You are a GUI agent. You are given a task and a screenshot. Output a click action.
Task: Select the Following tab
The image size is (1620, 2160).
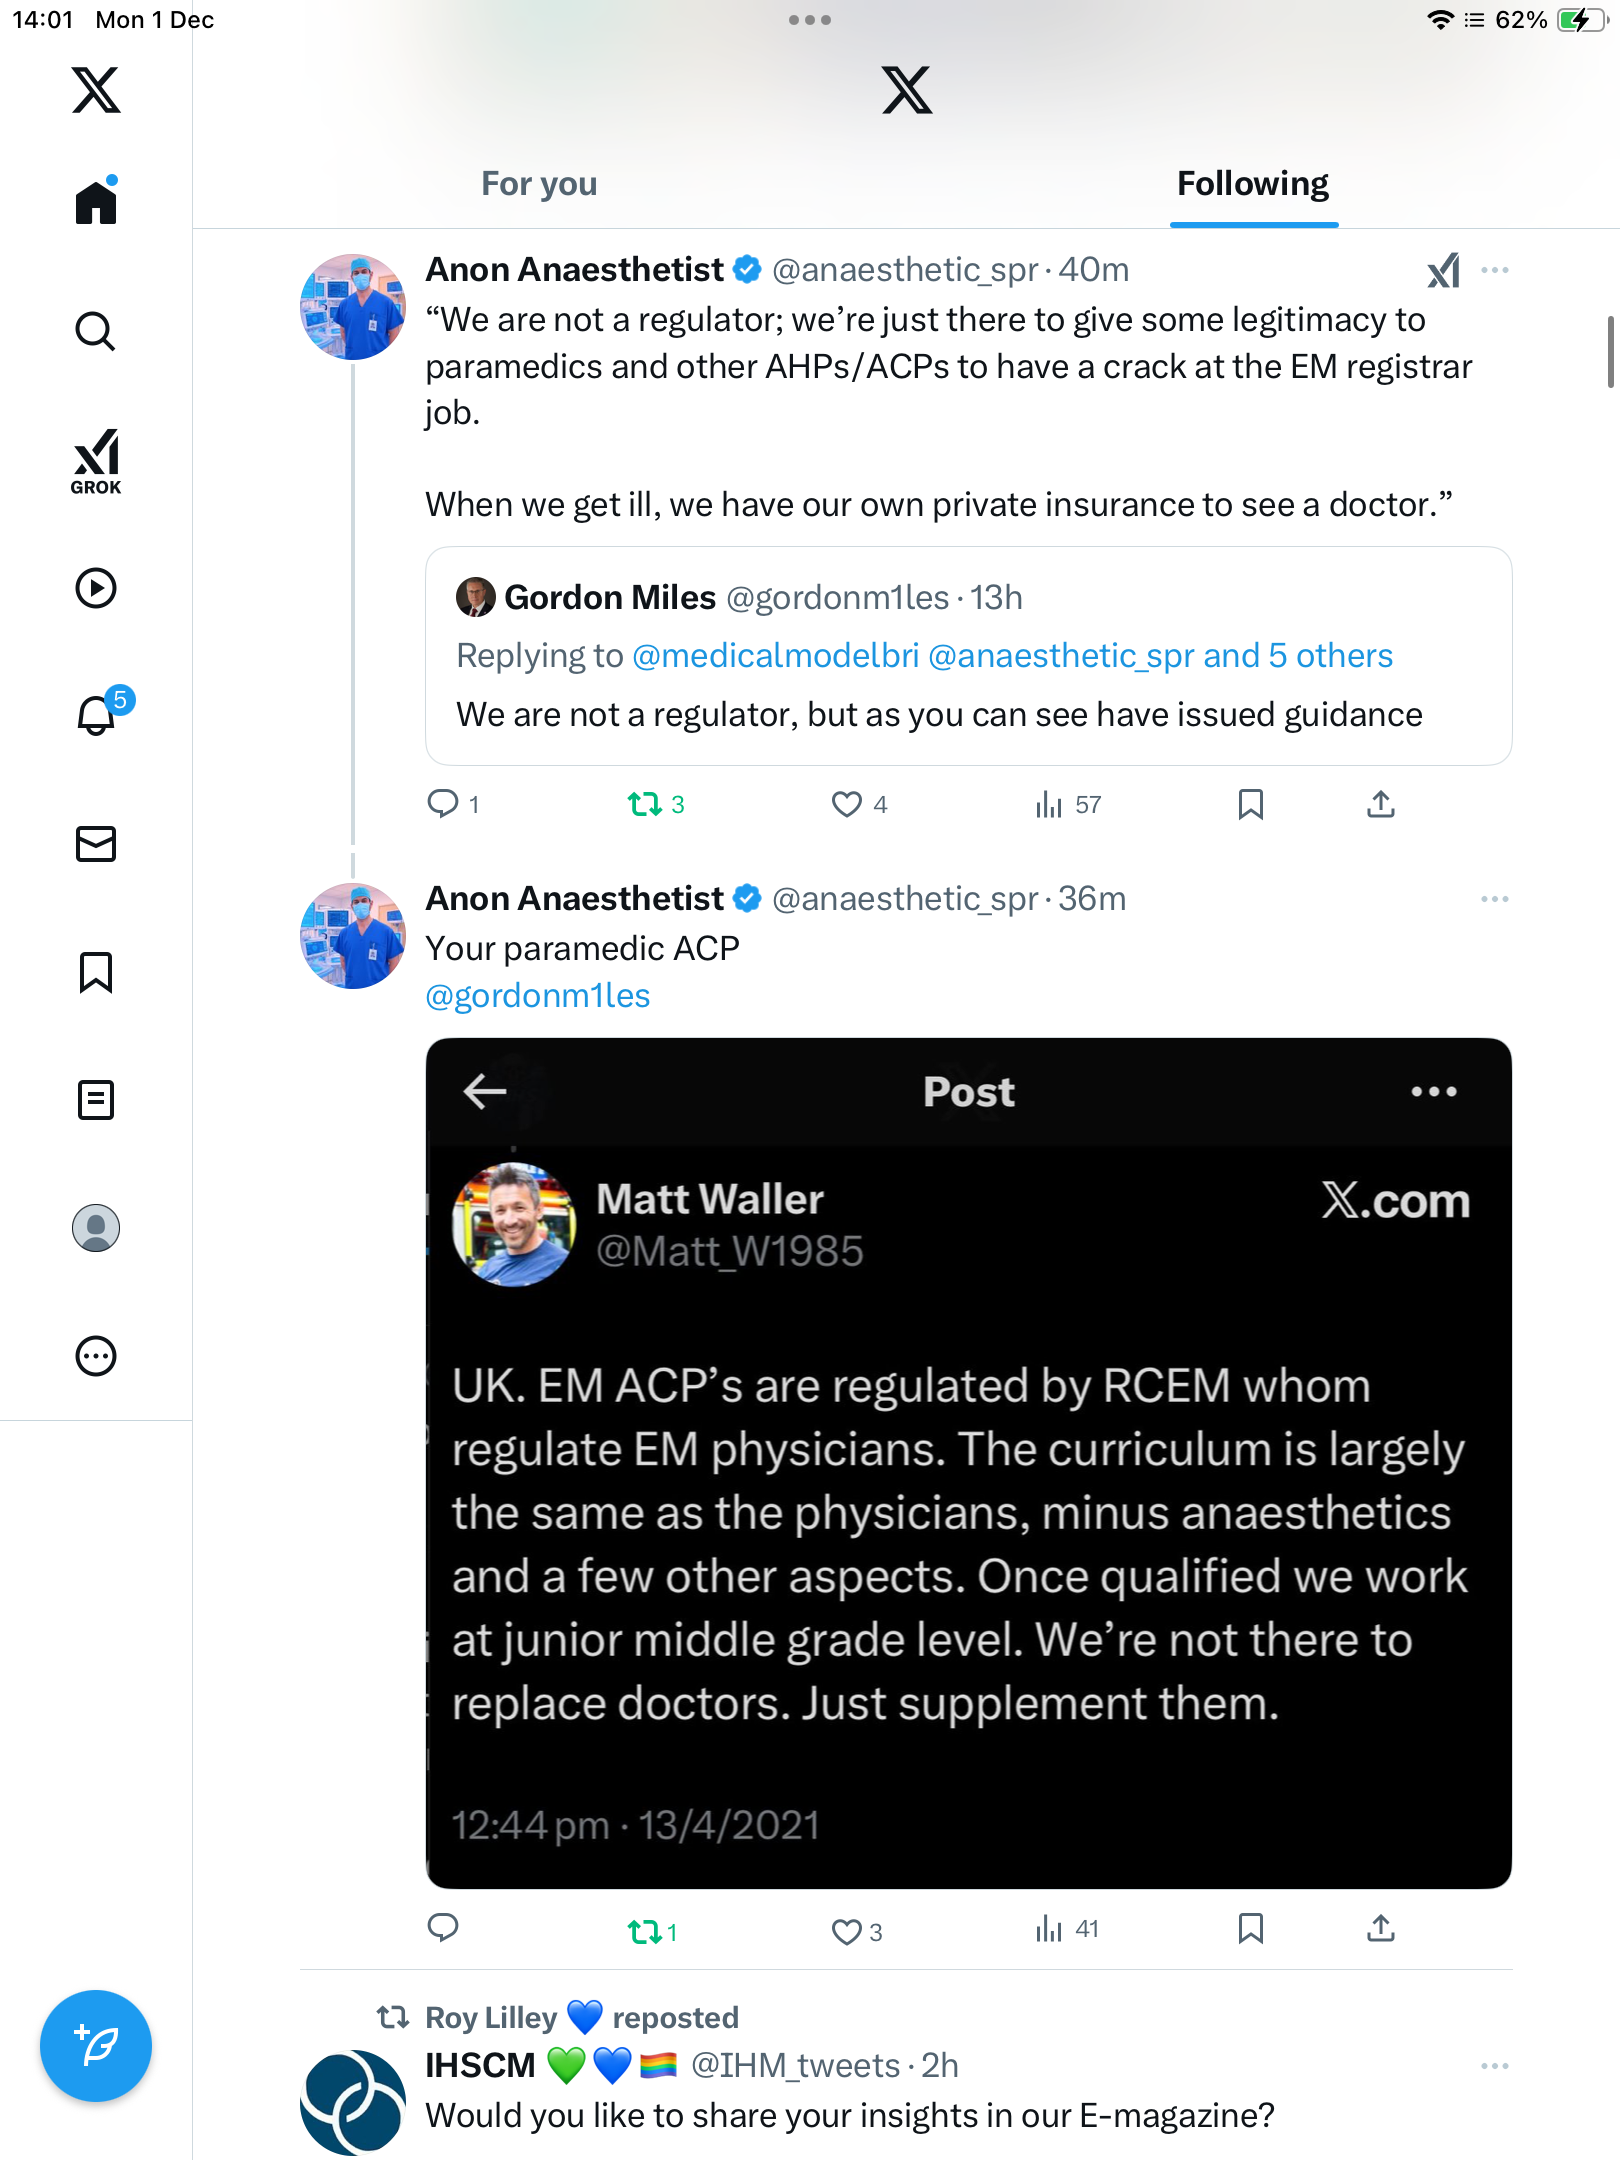[1252, 184]
